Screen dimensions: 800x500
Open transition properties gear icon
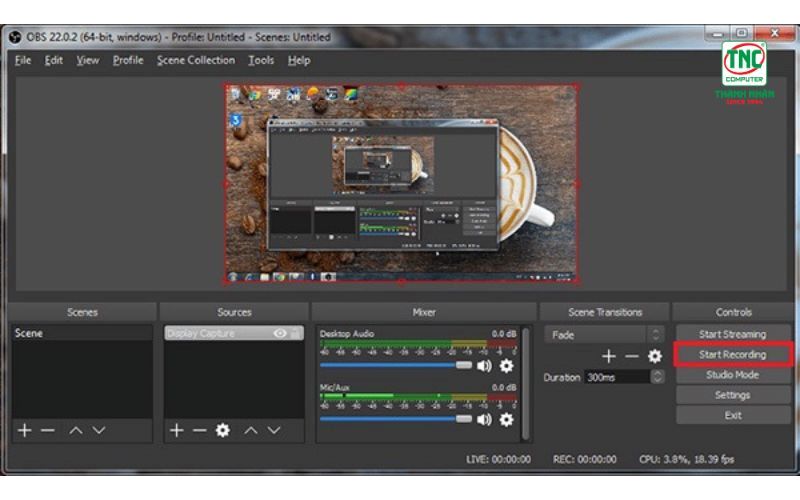[x=655, y=356]
